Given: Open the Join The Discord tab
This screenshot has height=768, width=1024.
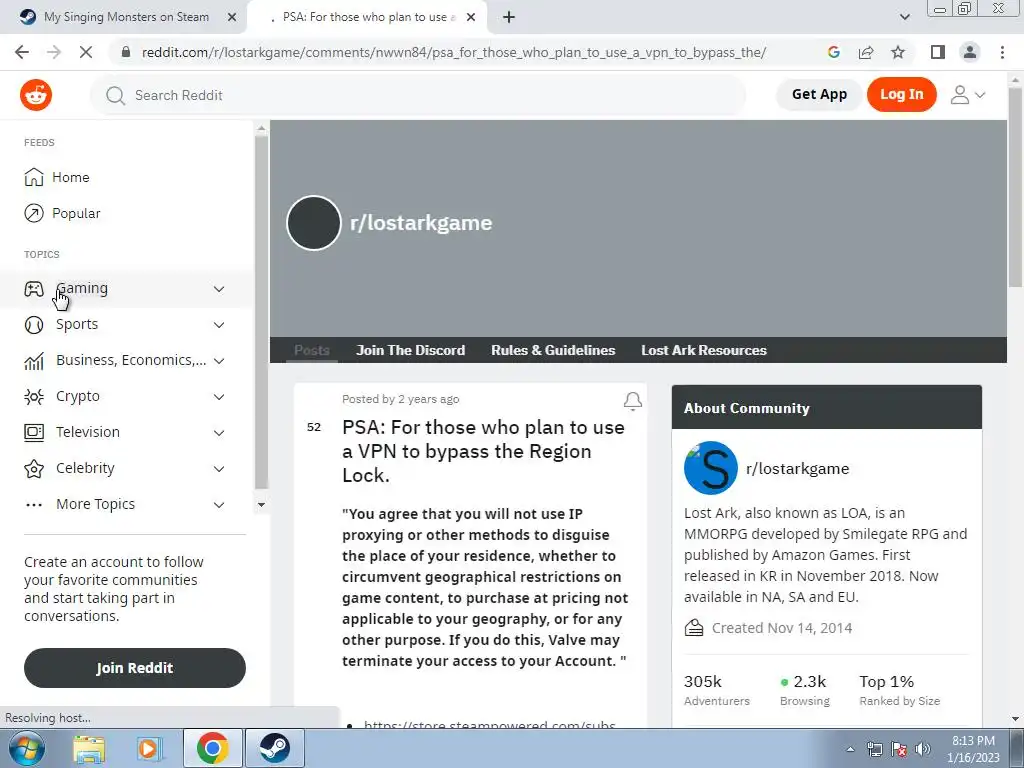Looking at the screenshot, I should (410, 350).
